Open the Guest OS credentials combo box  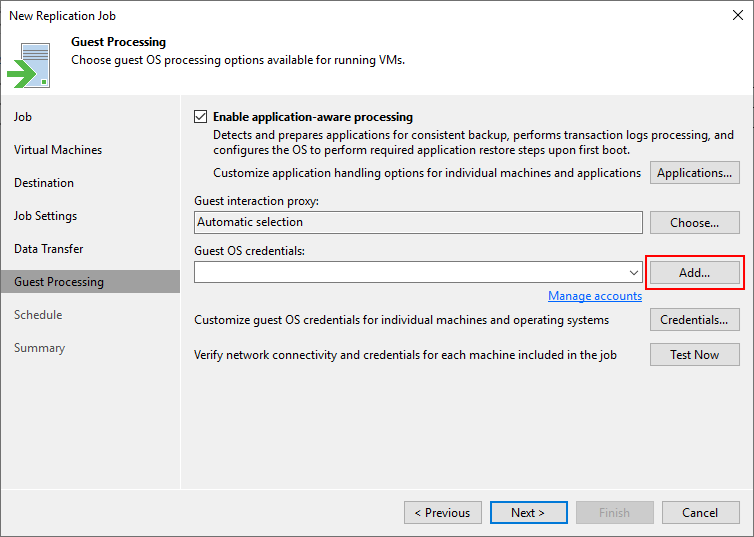(x=418, y=273)
